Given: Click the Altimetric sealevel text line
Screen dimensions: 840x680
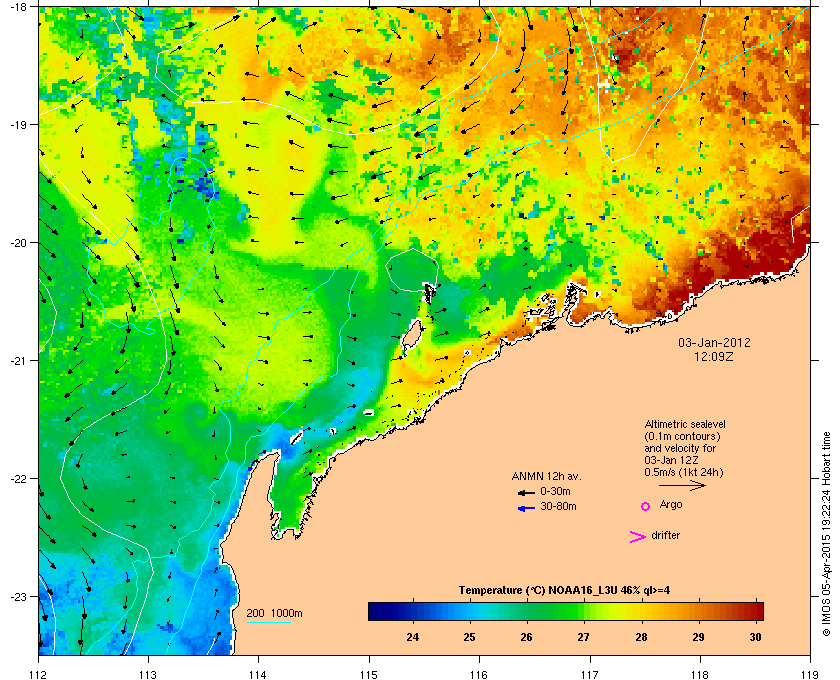Looking at the screenshot, I should tap(685, 424).
